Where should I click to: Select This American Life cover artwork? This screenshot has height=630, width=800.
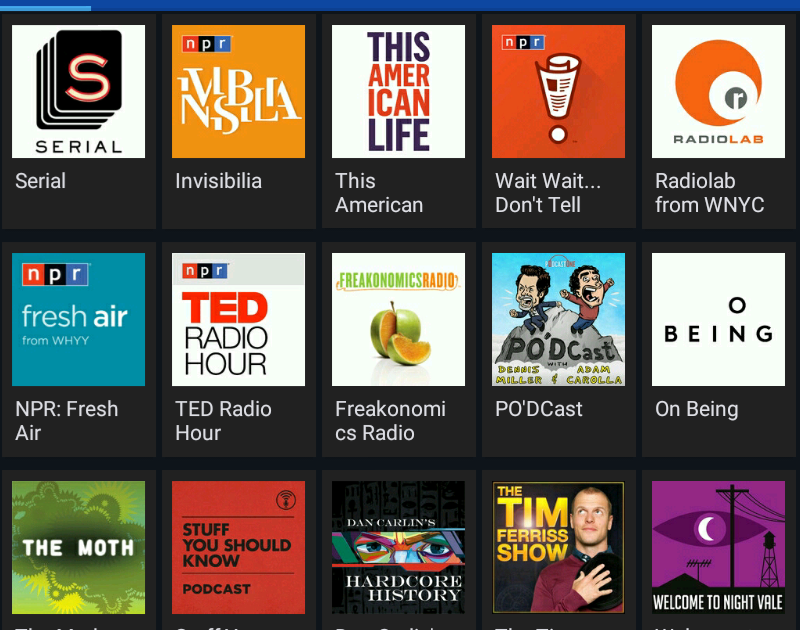(398, 91)
